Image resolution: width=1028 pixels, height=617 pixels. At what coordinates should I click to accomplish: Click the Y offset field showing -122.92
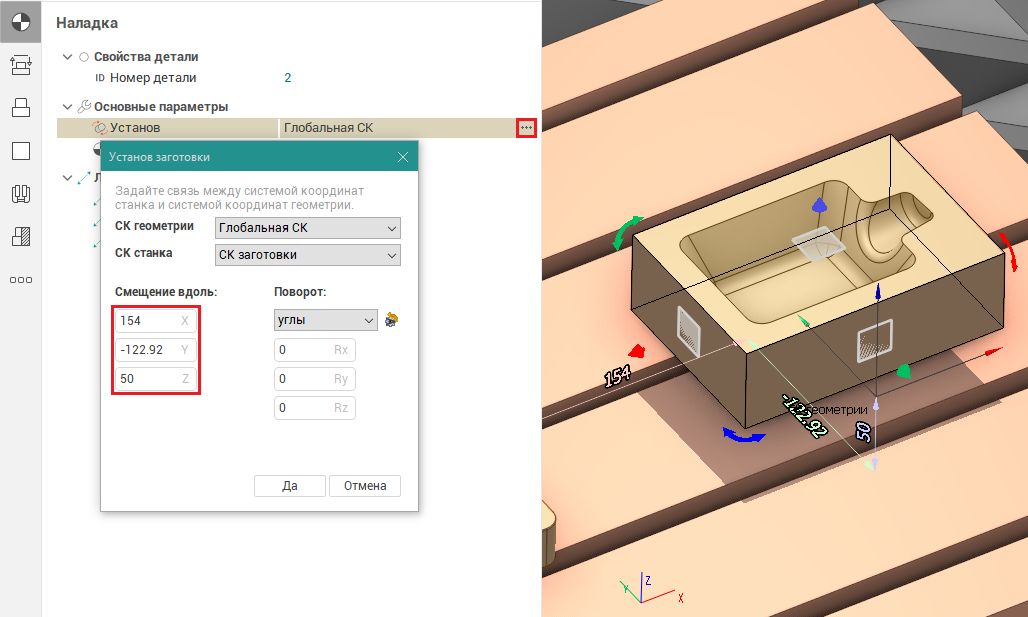(x=148, y=350)
